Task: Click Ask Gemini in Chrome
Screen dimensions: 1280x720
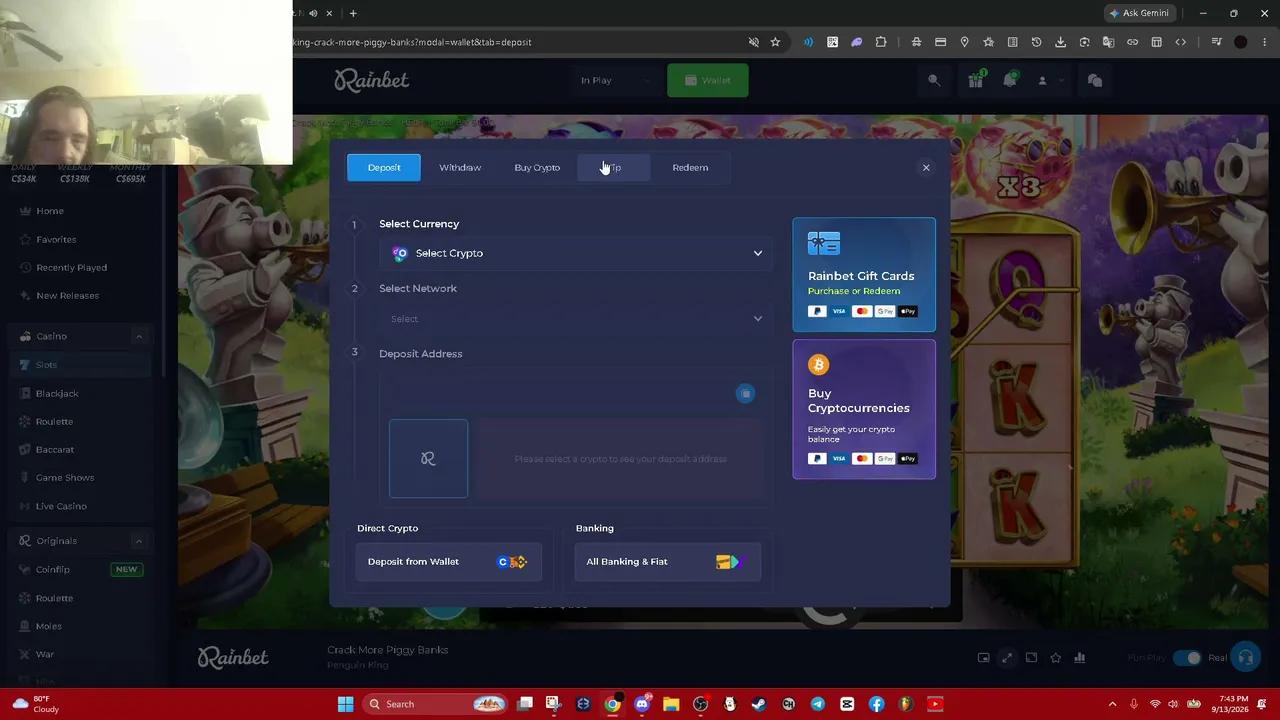Action: (x=1140, y=13)
